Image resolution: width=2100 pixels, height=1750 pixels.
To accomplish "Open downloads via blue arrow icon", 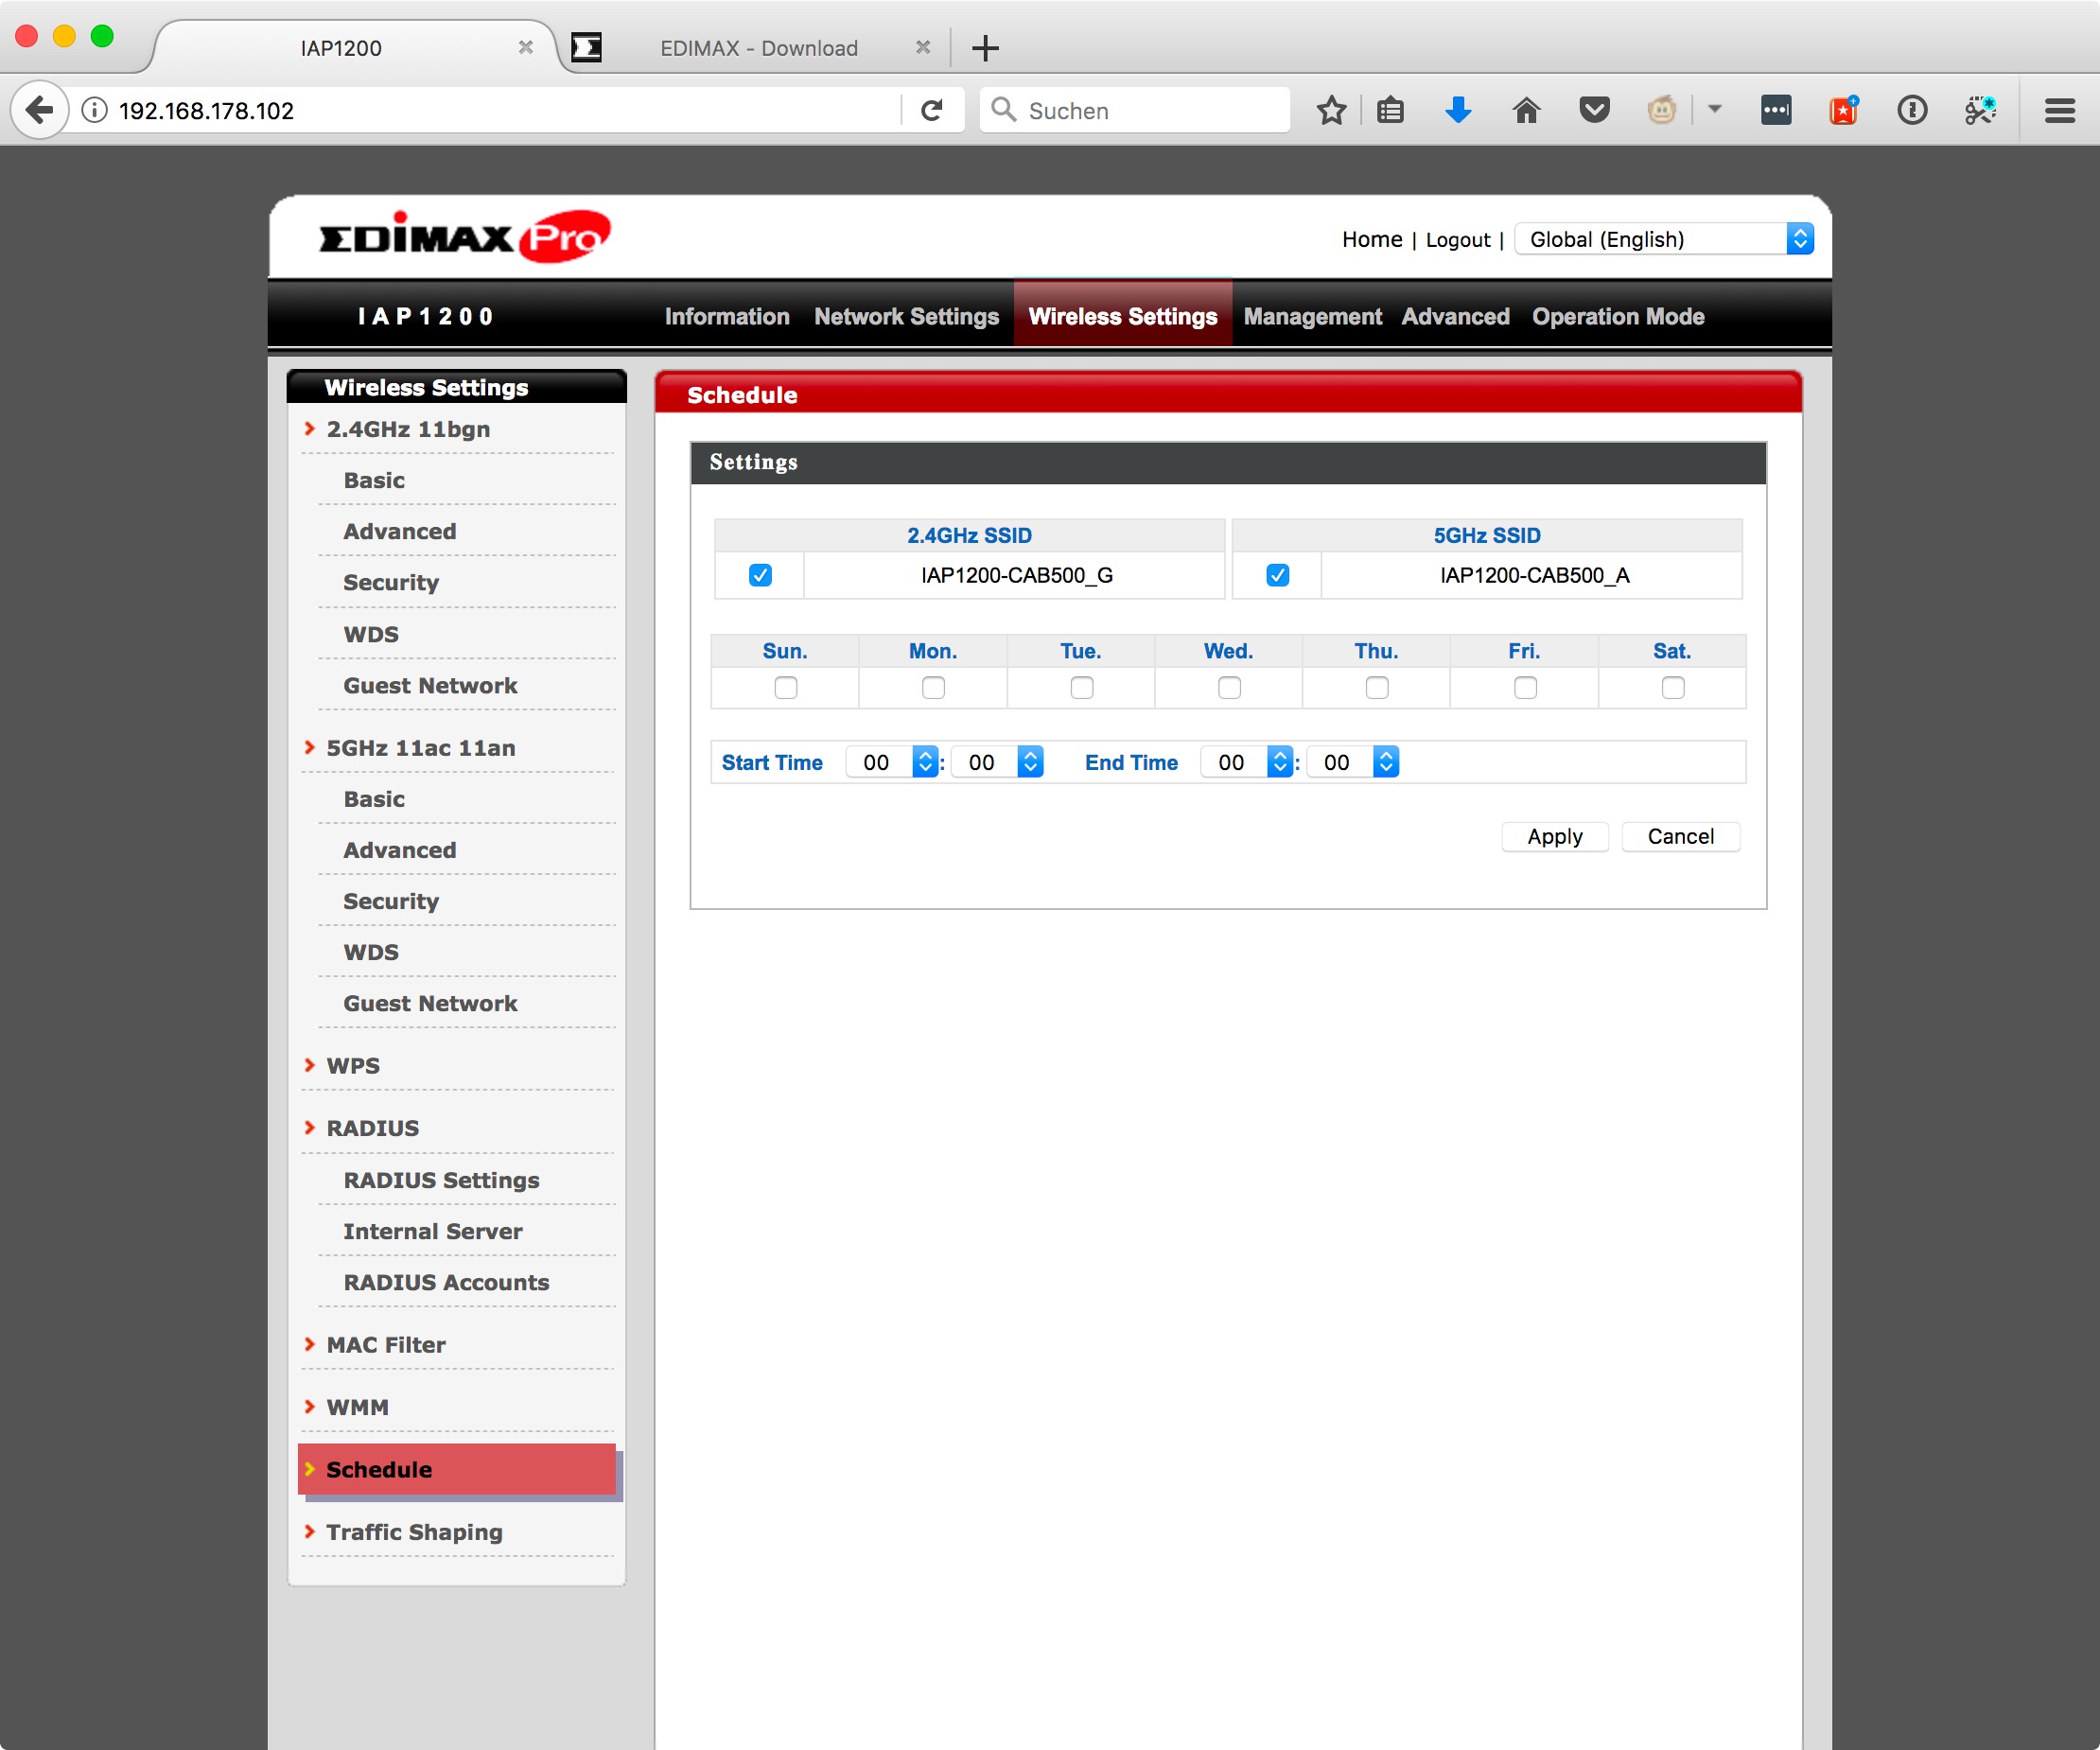I will point(1458,110).
